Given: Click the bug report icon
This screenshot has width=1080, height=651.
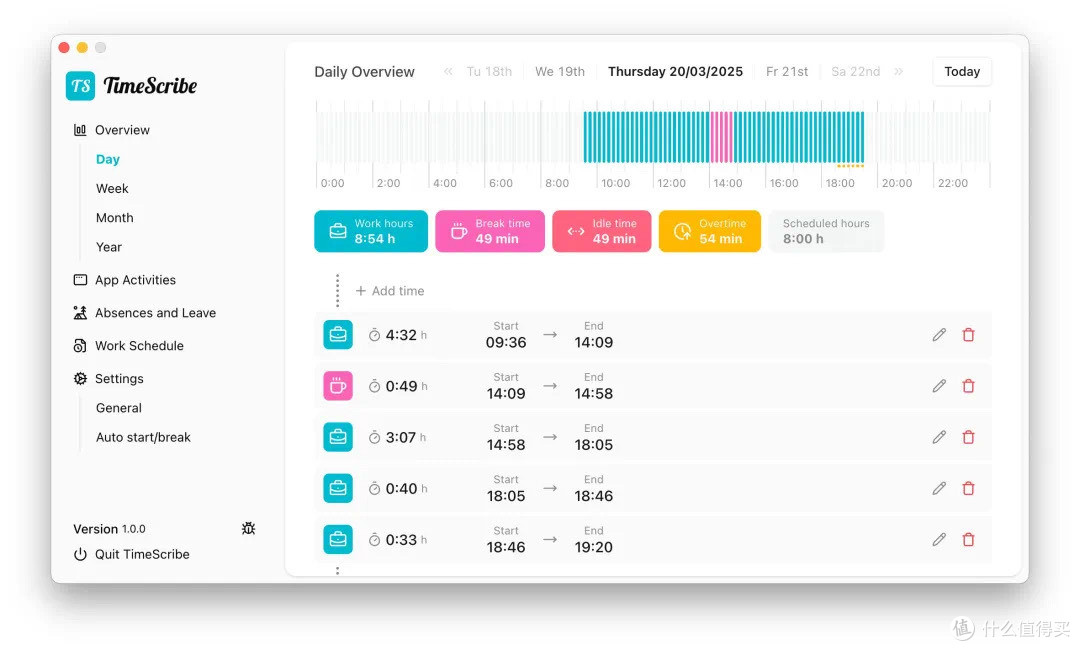Looking at the screenshot, I should [x=249, y=528].
